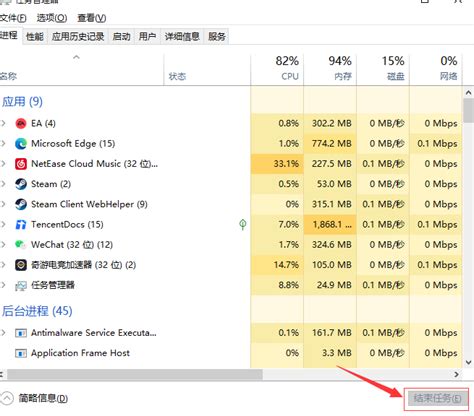Click the horizontal scrollbar thumb

click(135, 374)
